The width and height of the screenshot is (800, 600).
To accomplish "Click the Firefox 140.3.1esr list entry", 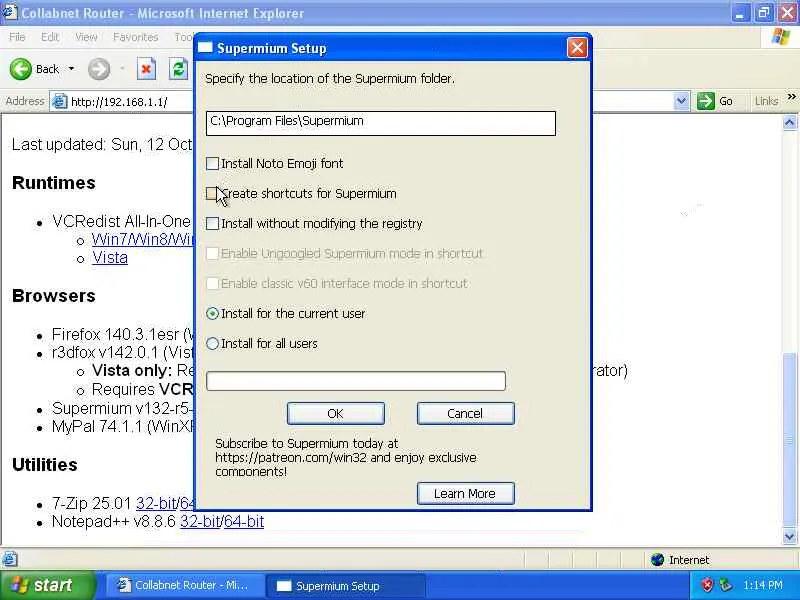I will [x=122, y=335].
